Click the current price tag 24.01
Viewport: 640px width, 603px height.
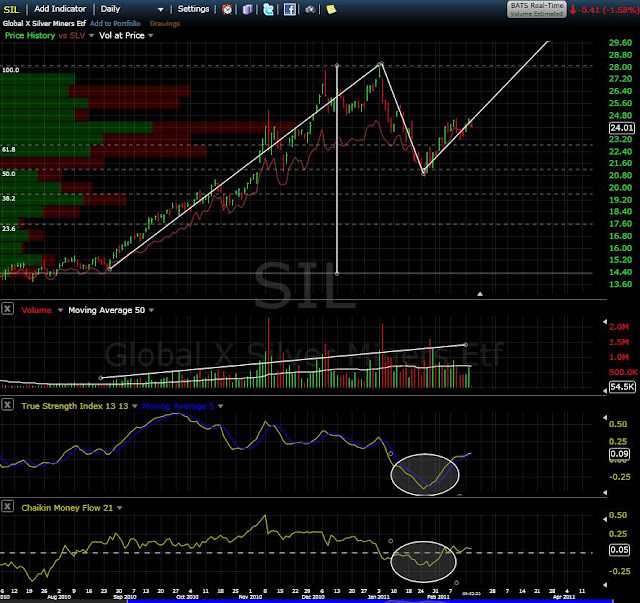(622, 128)
